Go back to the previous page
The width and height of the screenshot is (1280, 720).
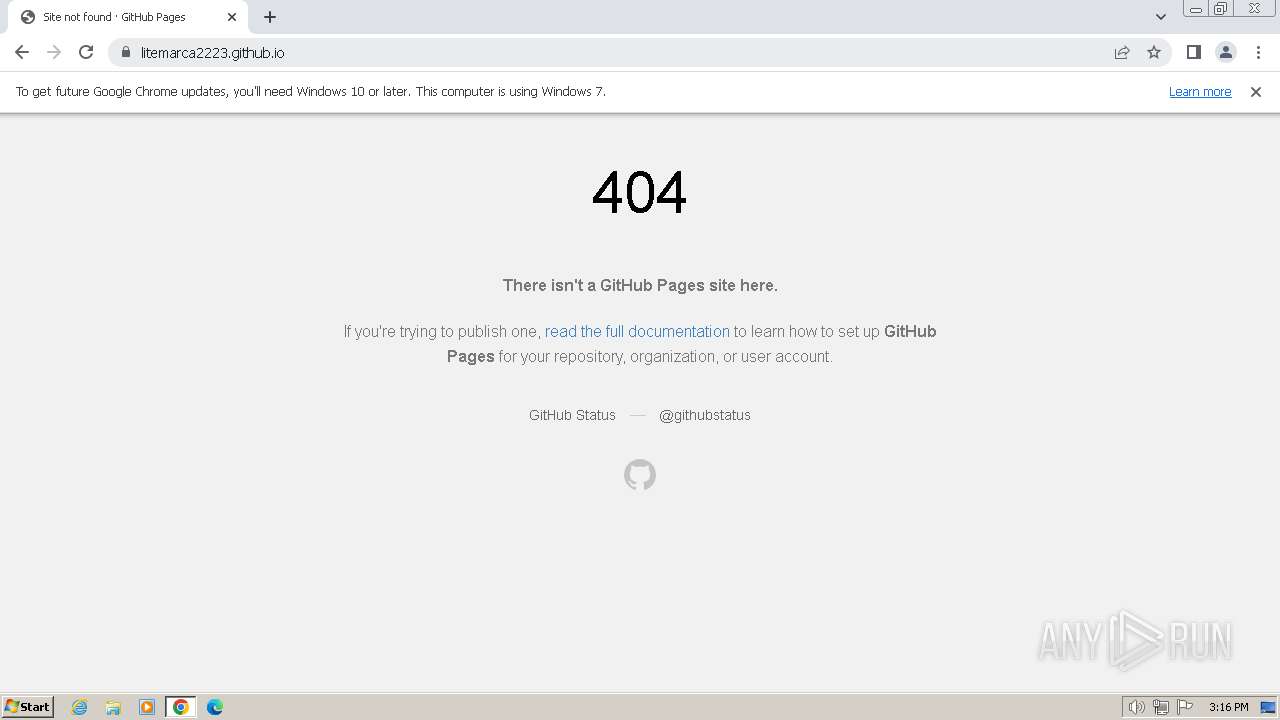tap(22, 52)
